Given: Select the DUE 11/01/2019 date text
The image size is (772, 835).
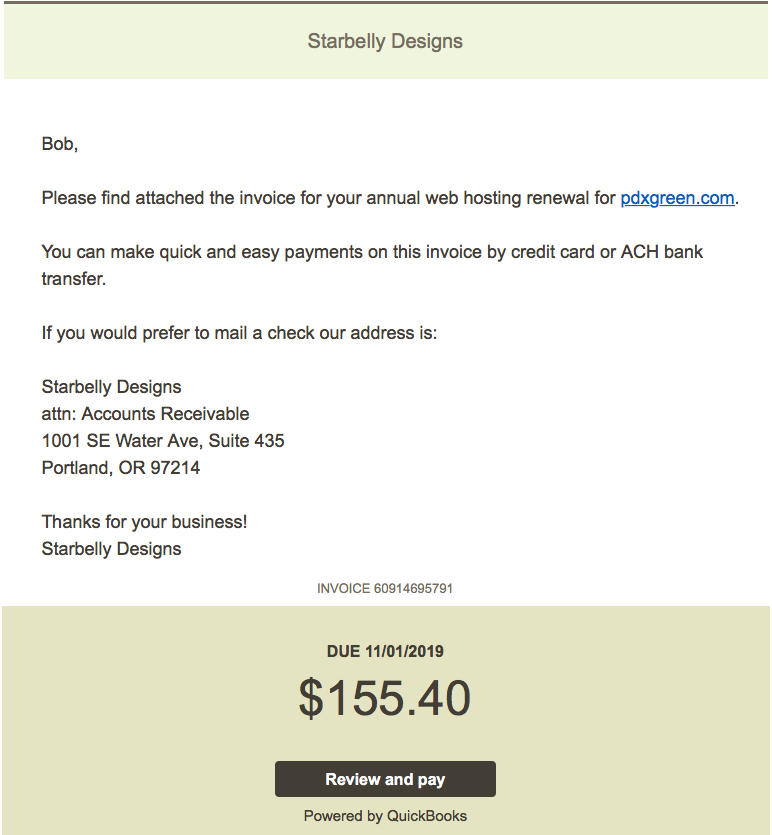Looking at the screenshot, I should [x=385, y=651].
